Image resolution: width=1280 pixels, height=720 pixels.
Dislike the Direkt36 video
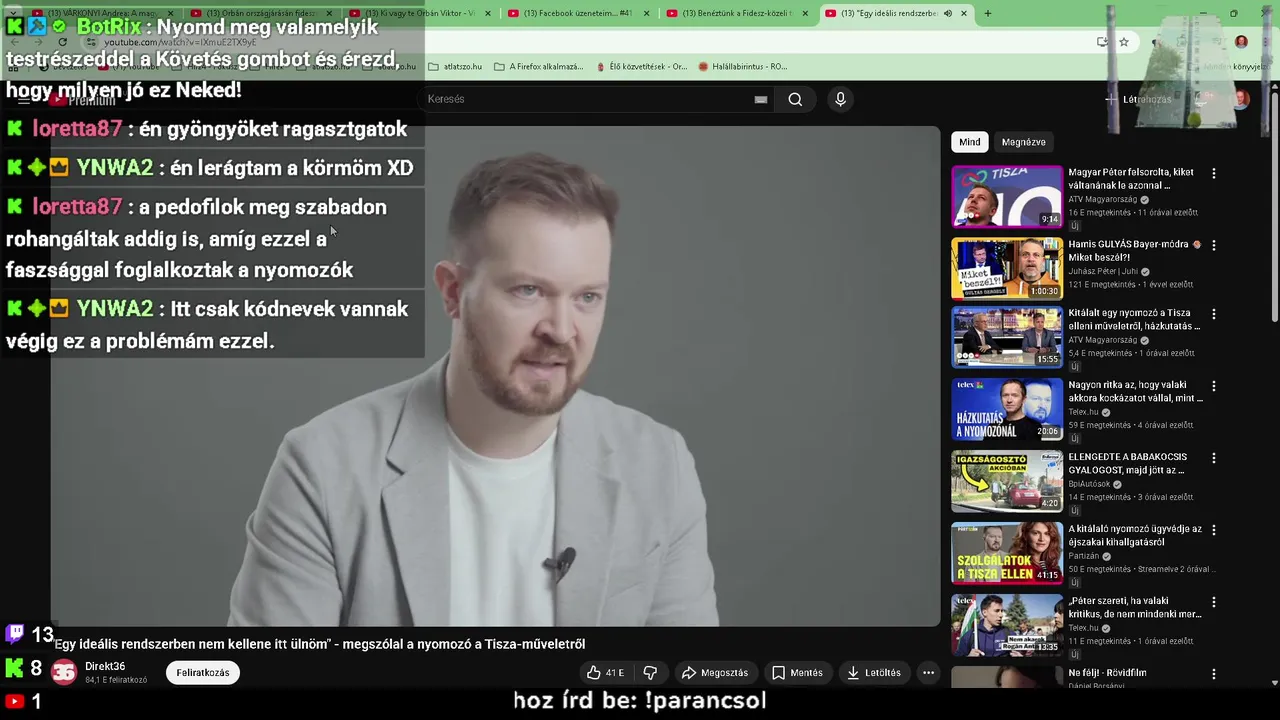point(650,673)
